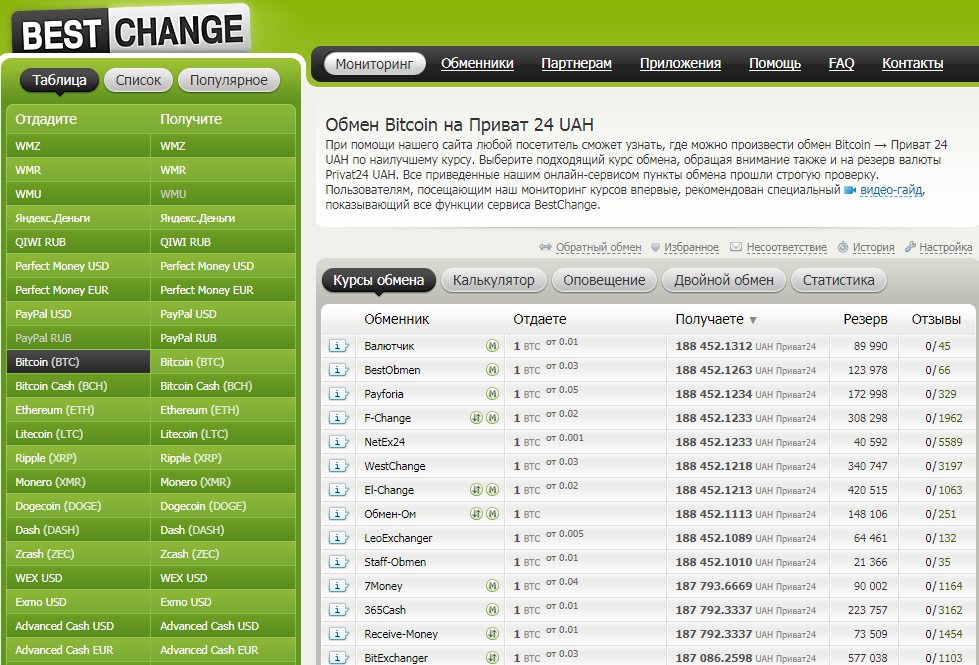
Task: Open the Статистика tab
Action: [x=839, y=280]
